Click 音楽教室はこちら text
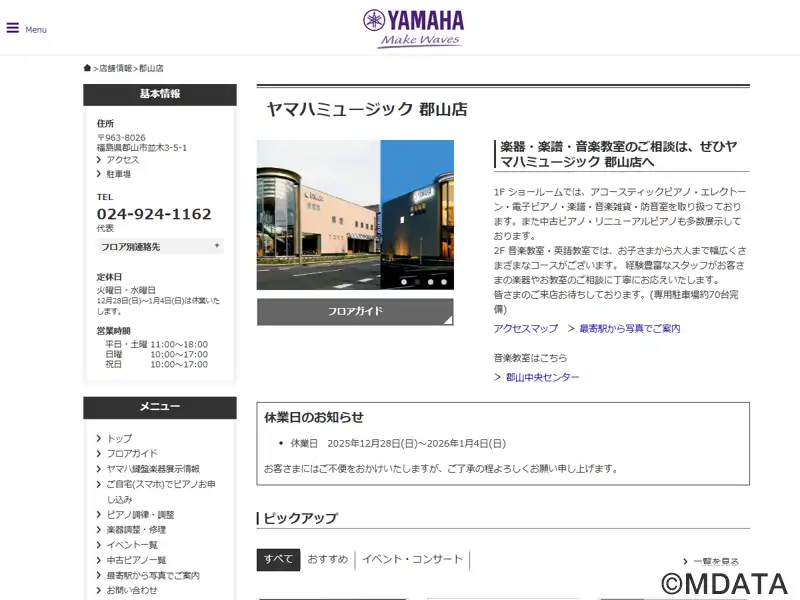800x600 pixels. click(530, 358)
